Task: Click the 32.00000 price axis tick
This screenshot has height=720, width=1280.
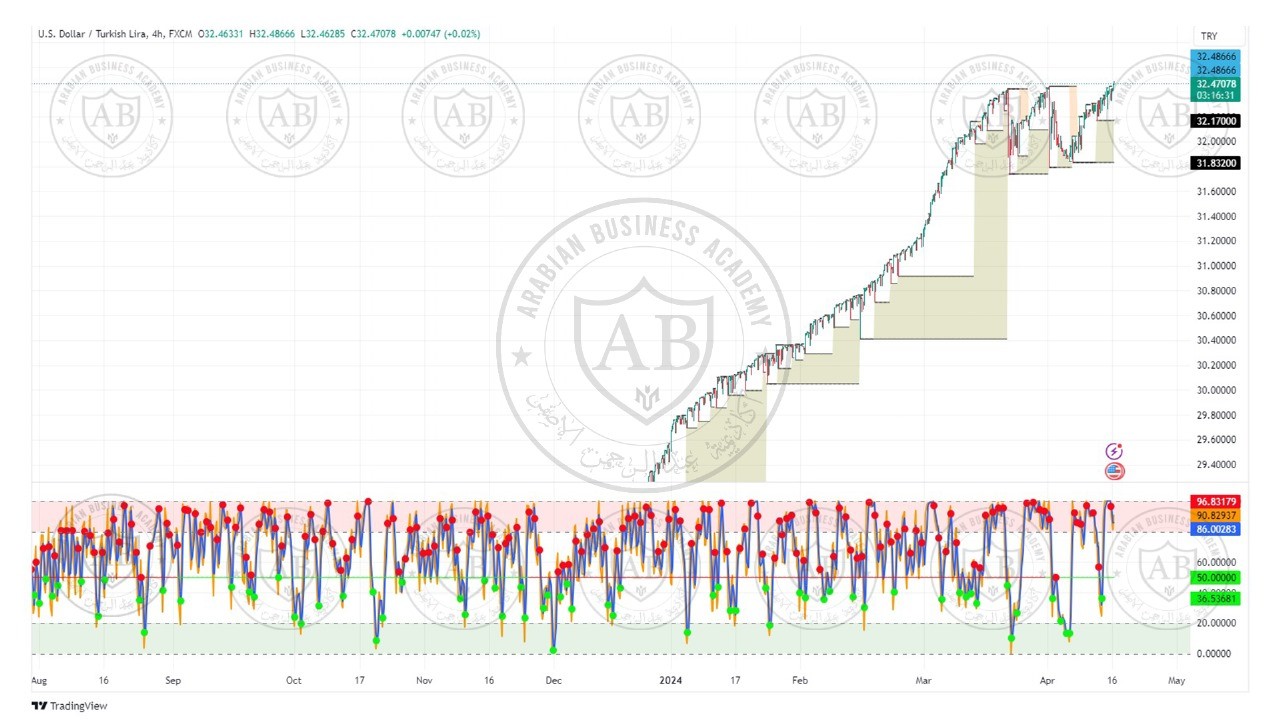Action: [1217, 142]
